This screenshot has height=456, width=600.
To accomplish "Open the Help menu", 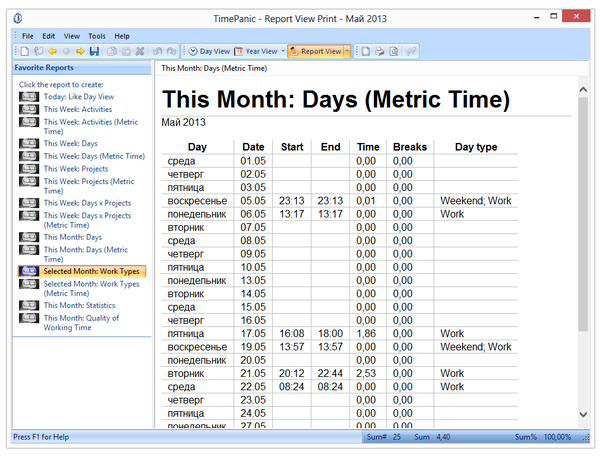I will click(x=122, y=36).
